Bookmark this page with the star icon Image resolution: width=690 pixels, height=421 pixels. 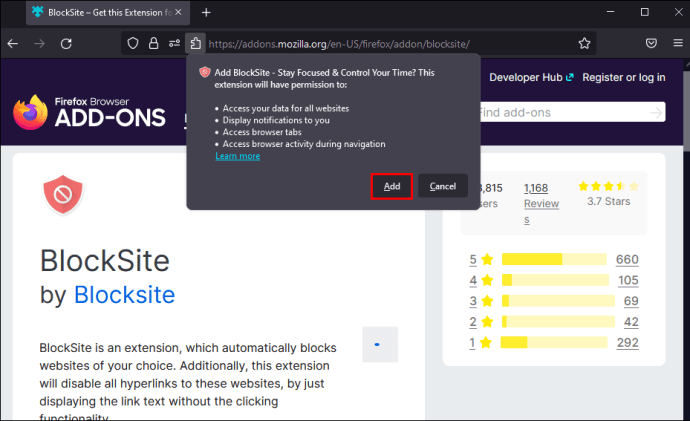584,43
